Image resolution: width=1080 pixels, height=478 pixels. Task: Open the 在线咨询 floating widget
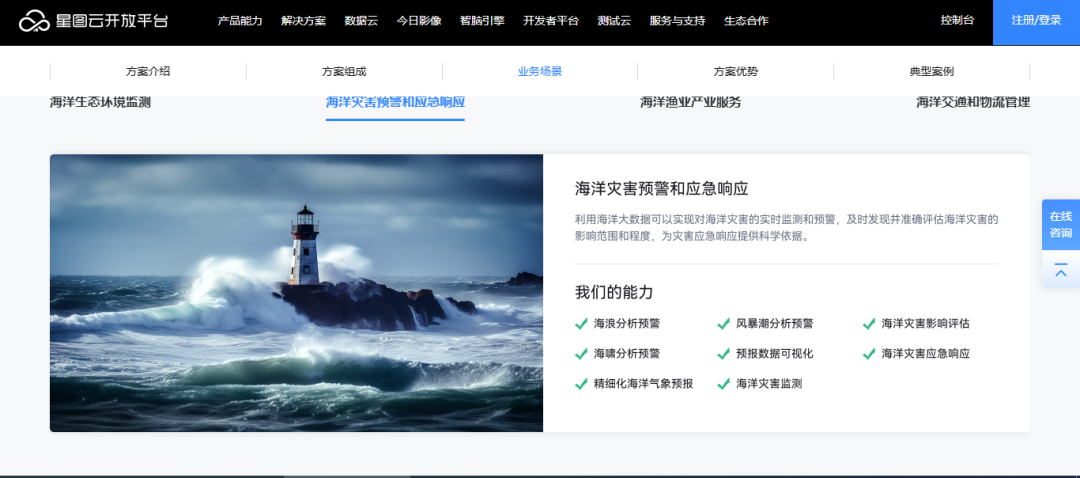click(1060, 225)
